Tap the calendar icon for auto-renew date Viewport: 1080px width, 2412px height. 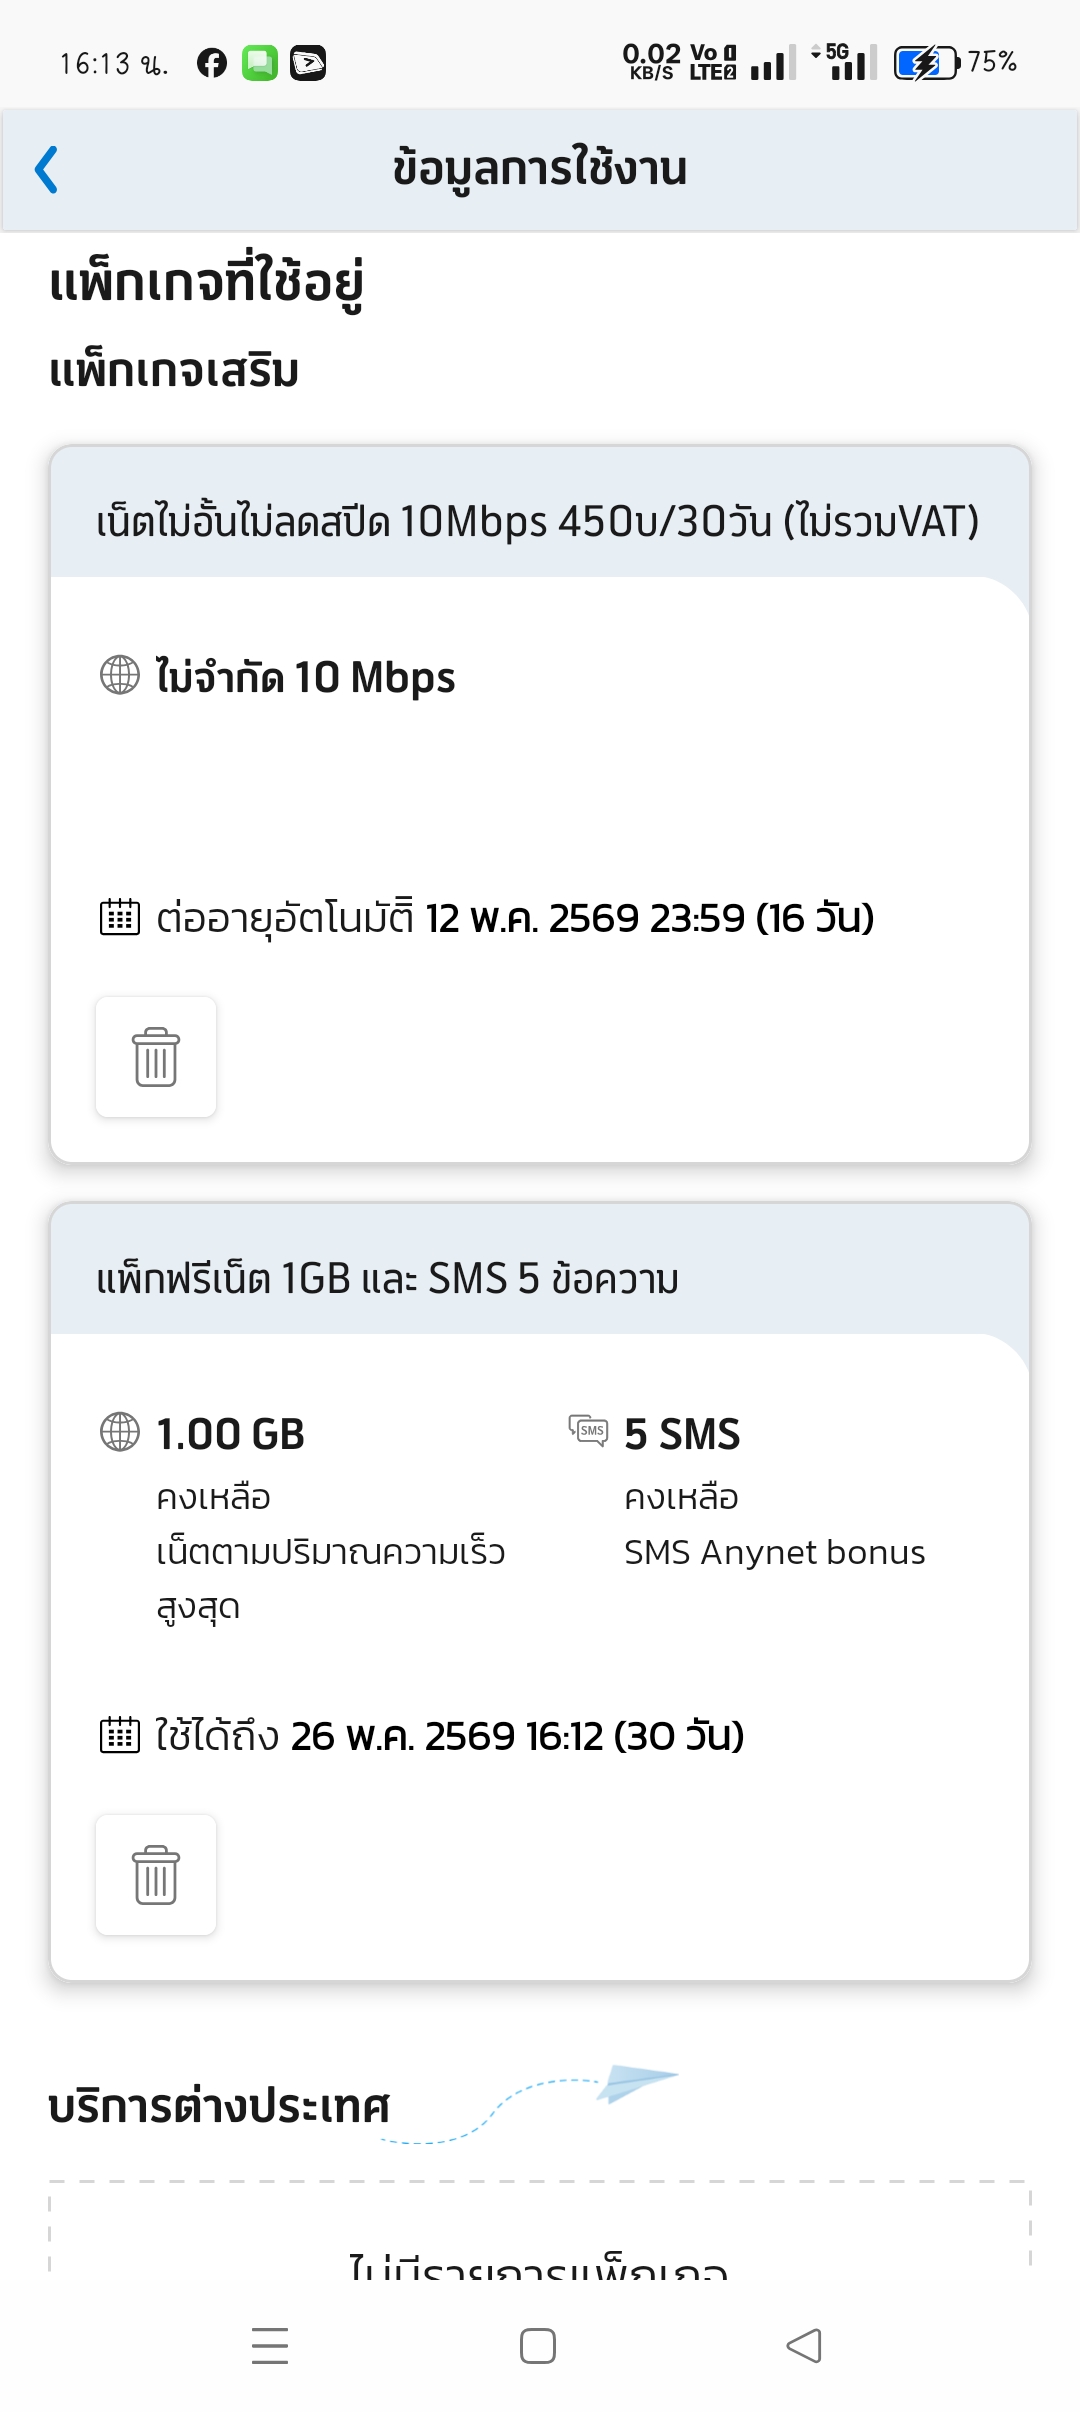pos(120,917)
